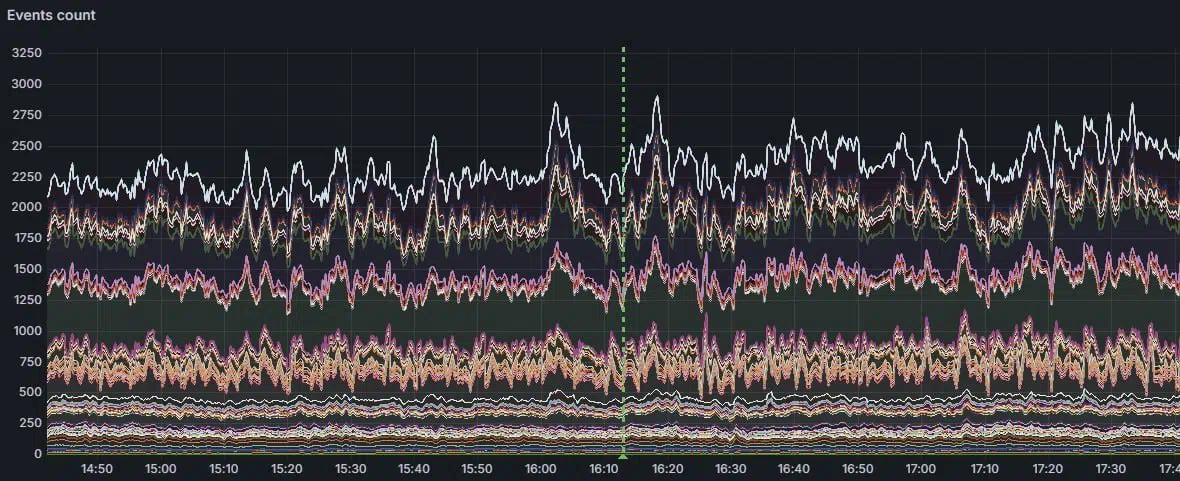
Task: Click the white series peak just after 16:00
Action: pyautogui.click(x=555, y=103)
